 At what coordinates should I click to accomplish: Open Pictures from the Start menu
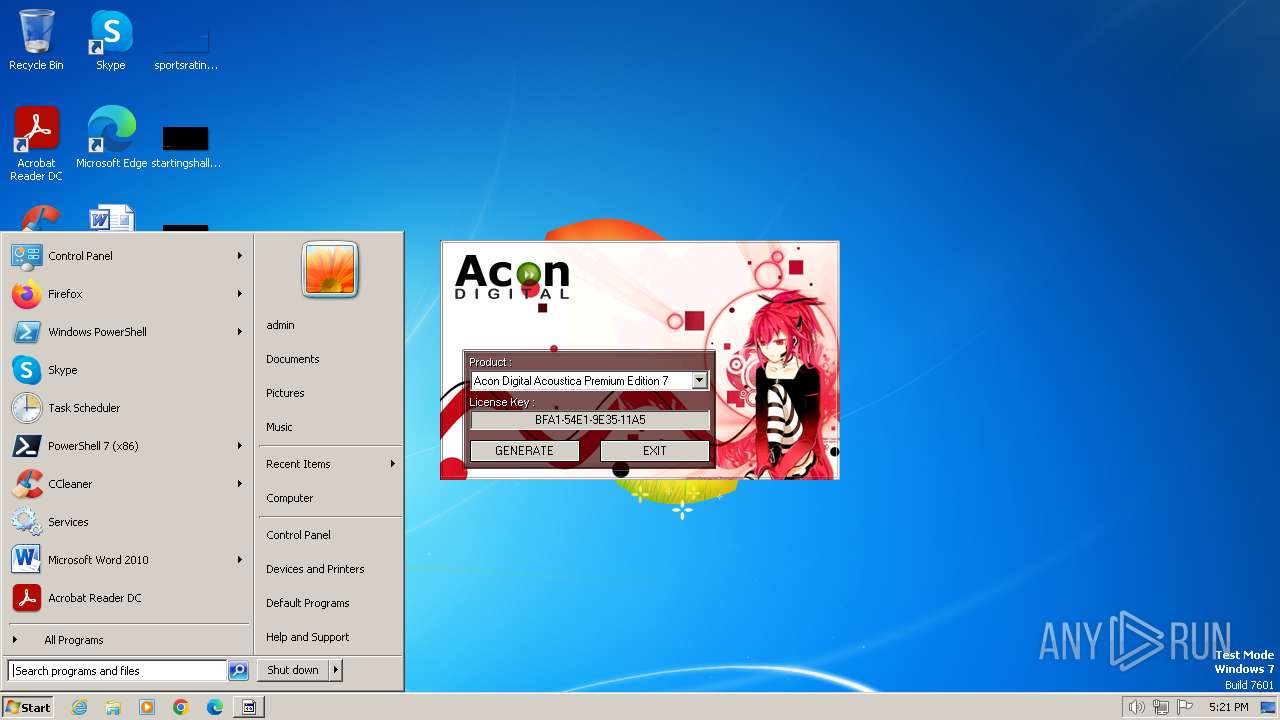click(330, 393)
